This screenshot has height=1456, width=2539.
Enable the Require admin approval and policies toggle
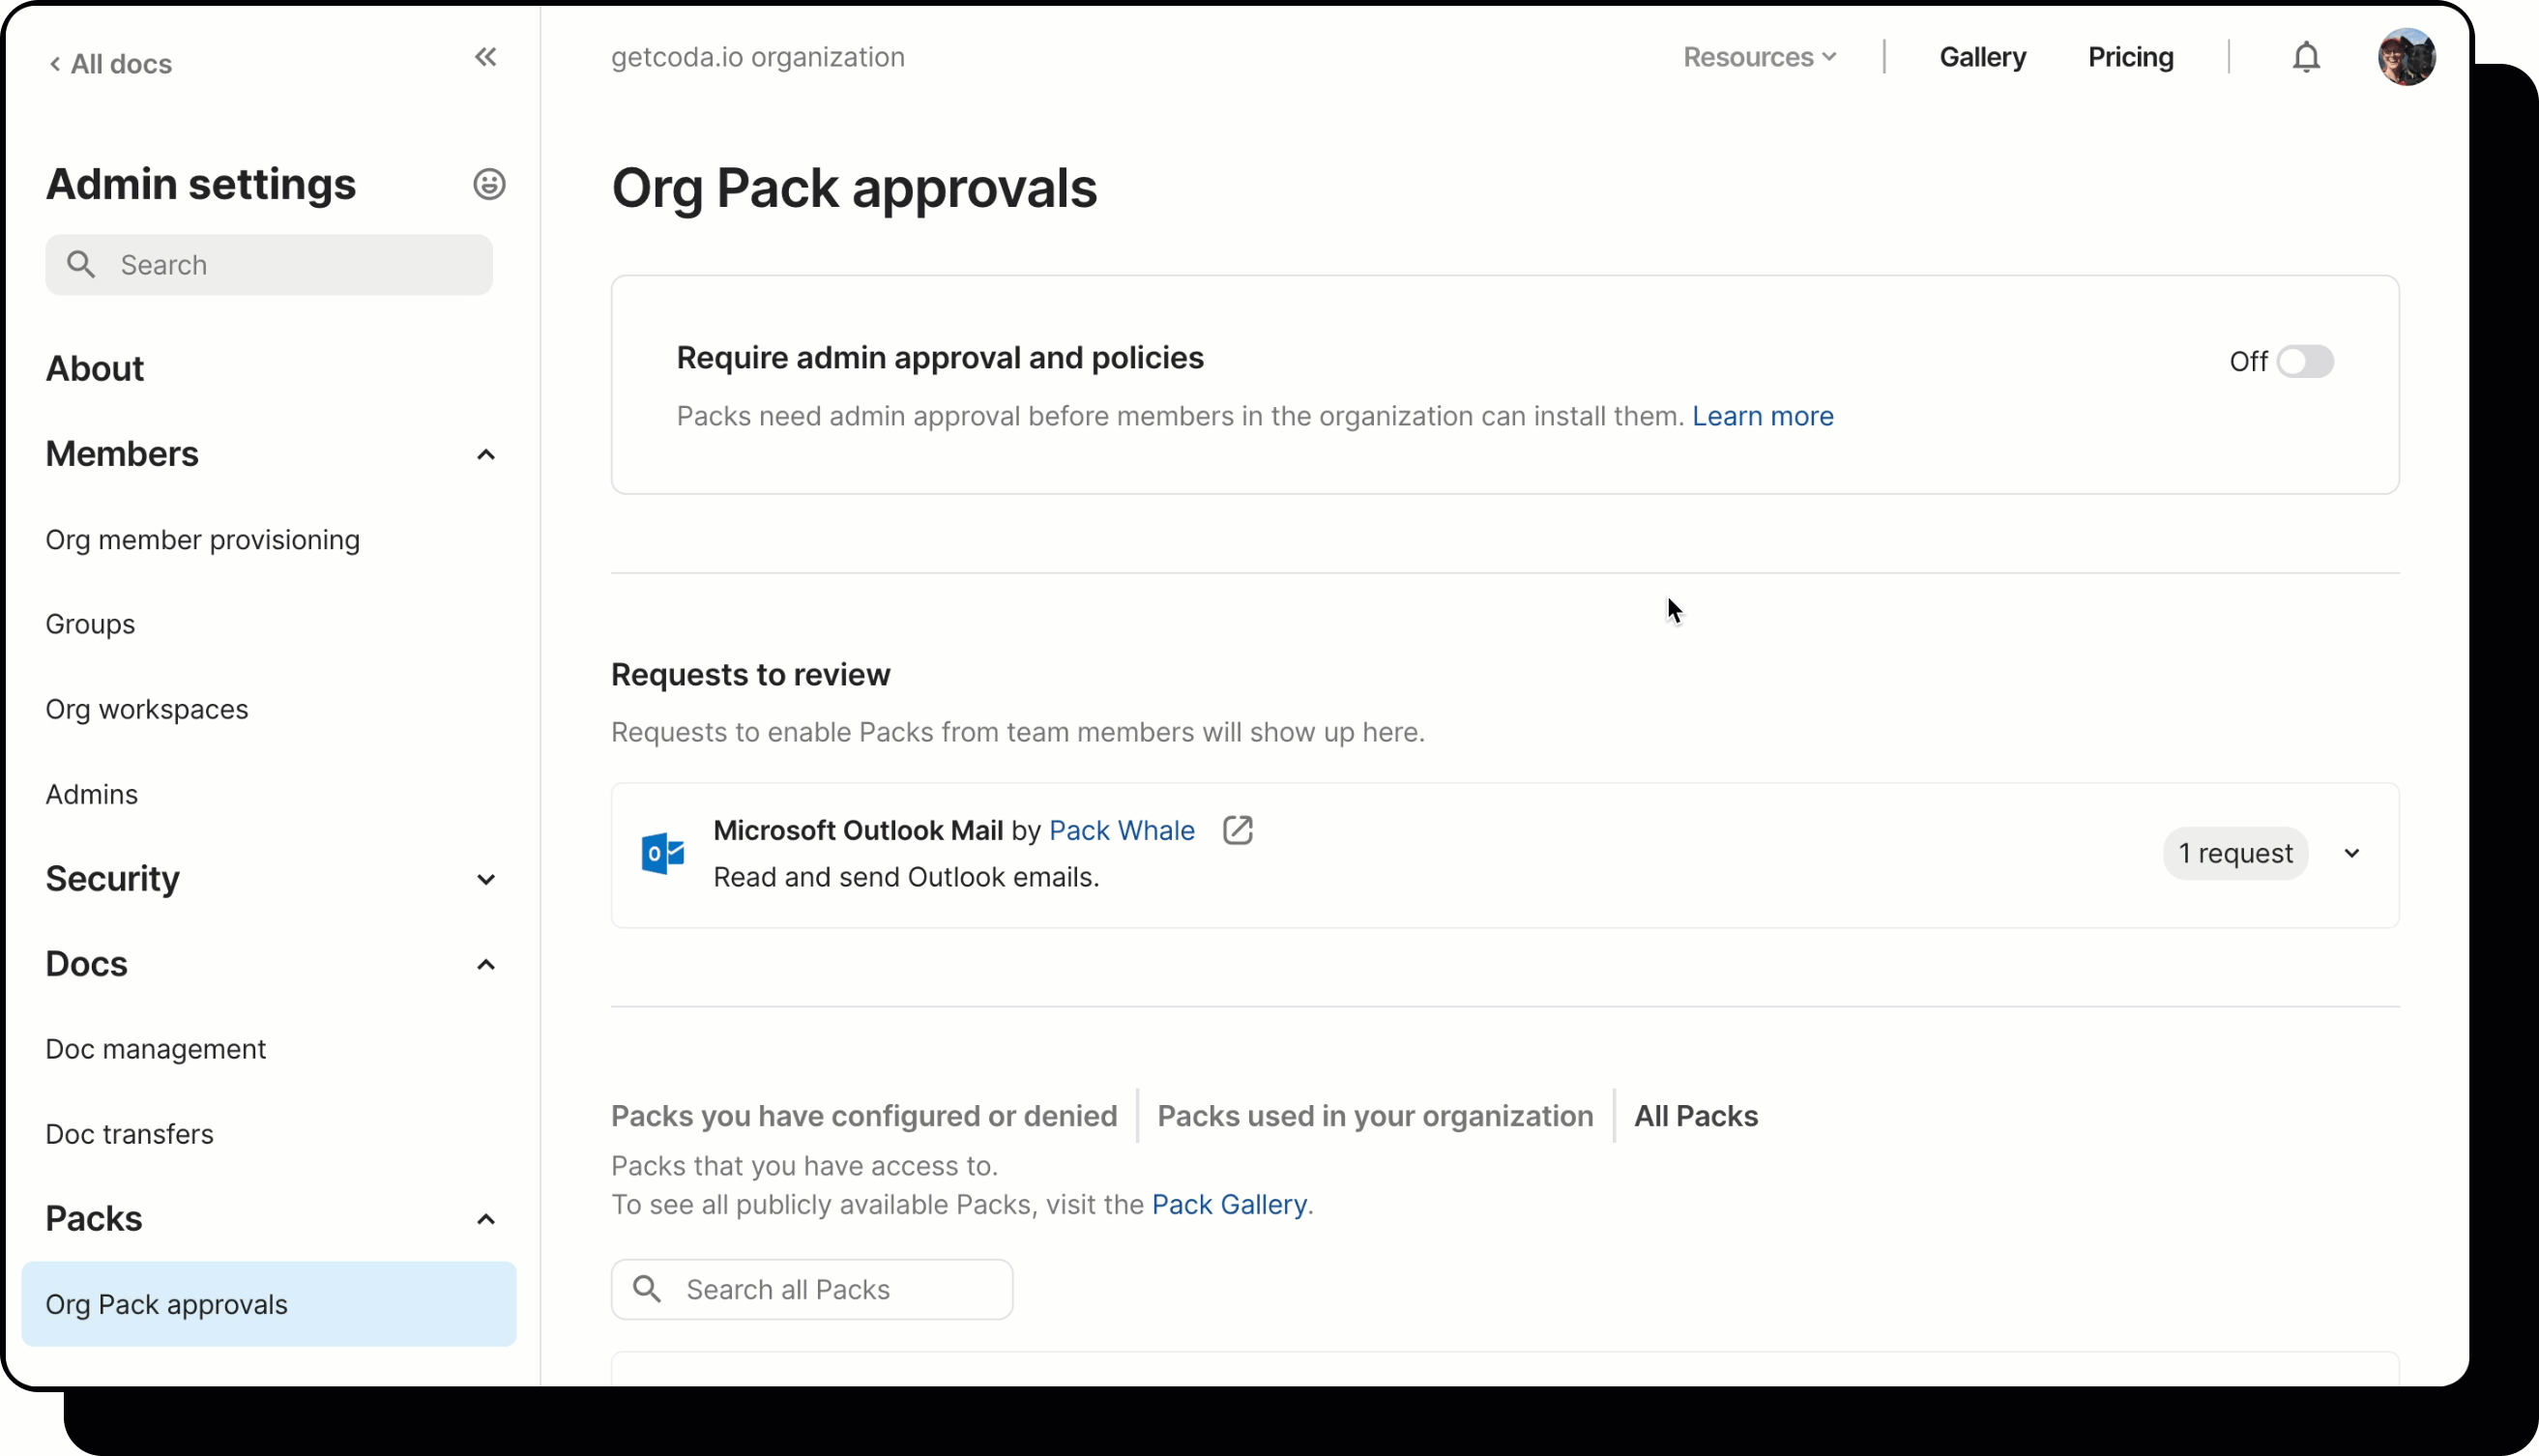click(2307, 361)
